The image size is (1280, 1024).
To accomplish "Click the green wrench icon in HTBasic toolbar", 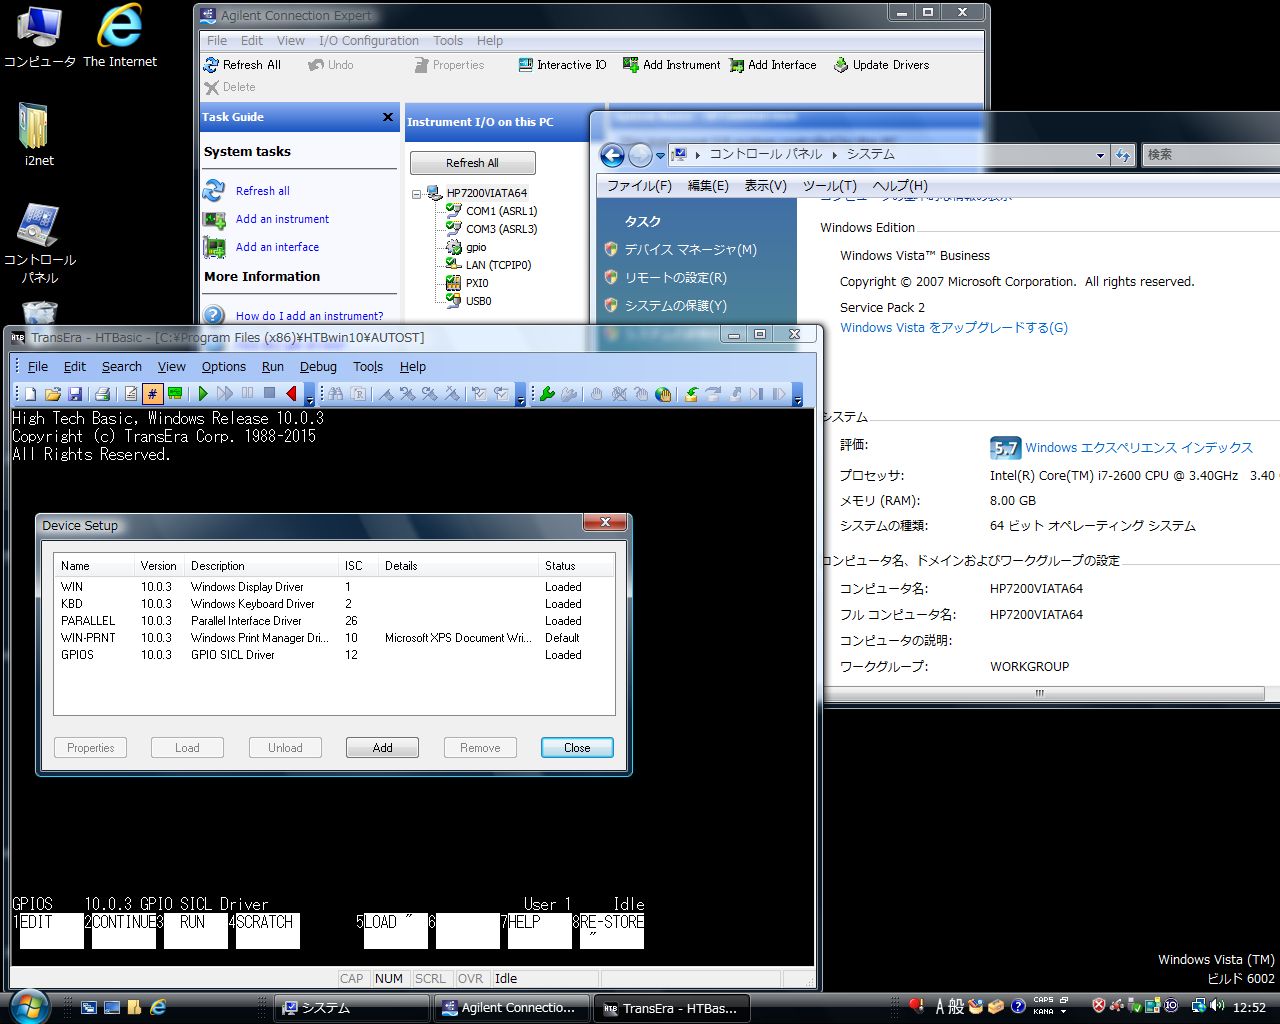I will [x=547, y=394].
